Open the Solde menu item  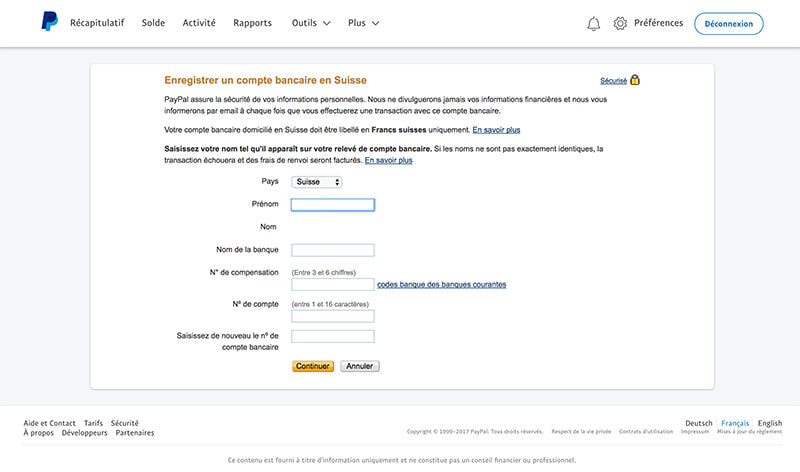[153, 23]
